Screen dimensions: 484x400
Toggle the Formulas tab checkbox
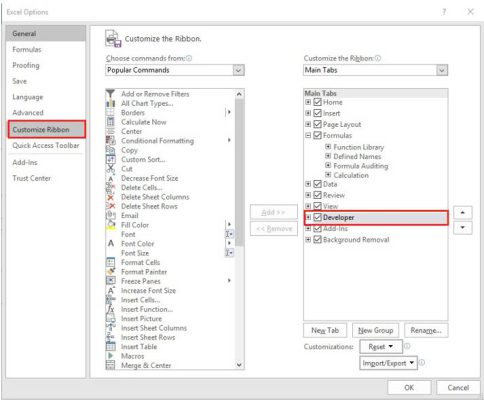tap(317, 135)
